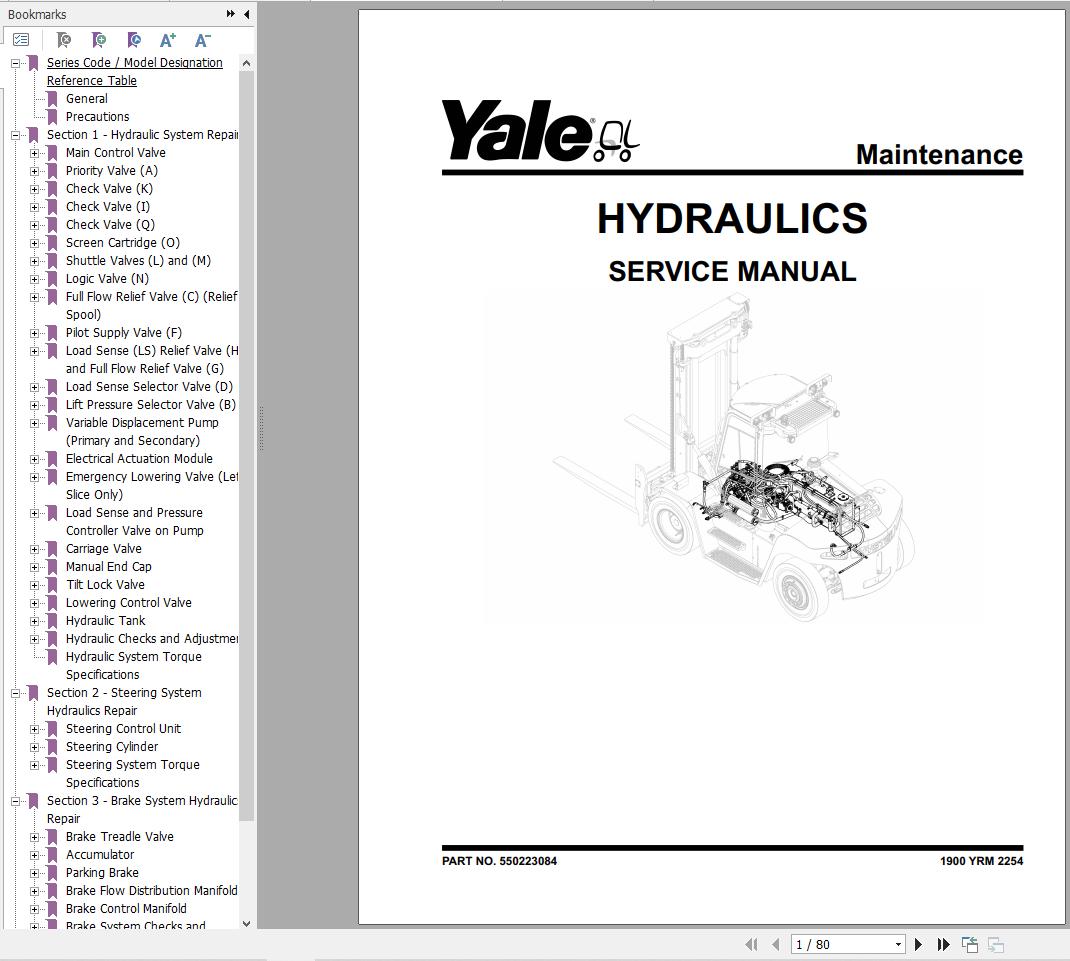Open the Brake Control Manifold bookmark
Image resolution: width=1070 pixels, height=961 pixels.
(x=126, y=909)
